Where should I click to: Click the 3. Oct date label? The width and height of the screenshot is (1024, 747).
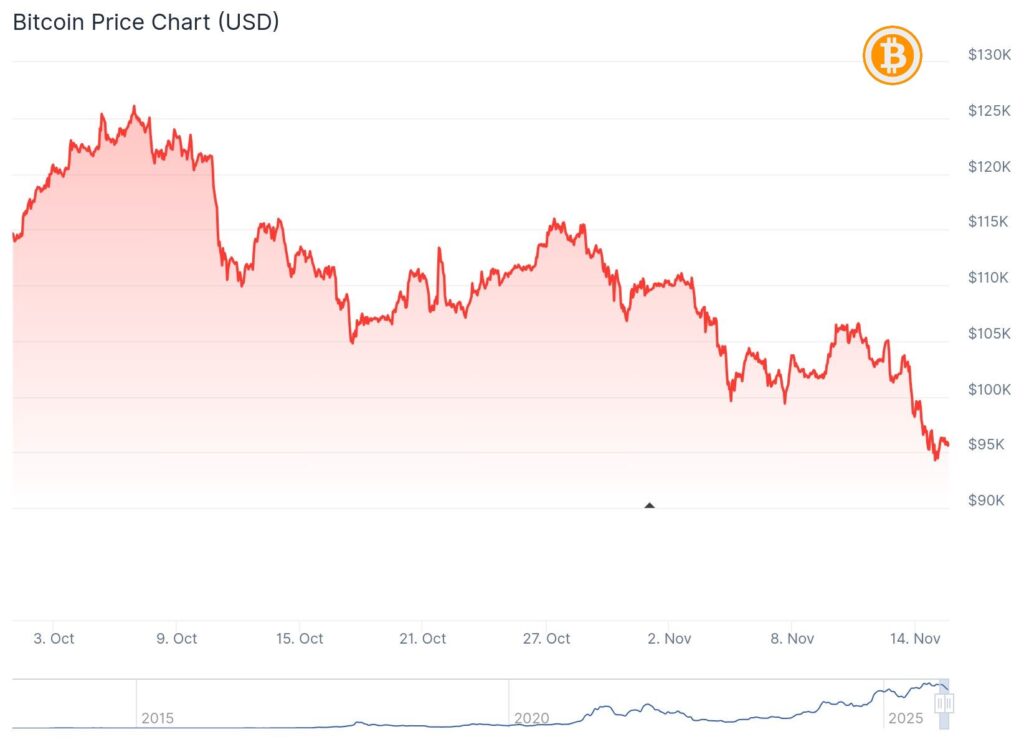coord(54,638)
